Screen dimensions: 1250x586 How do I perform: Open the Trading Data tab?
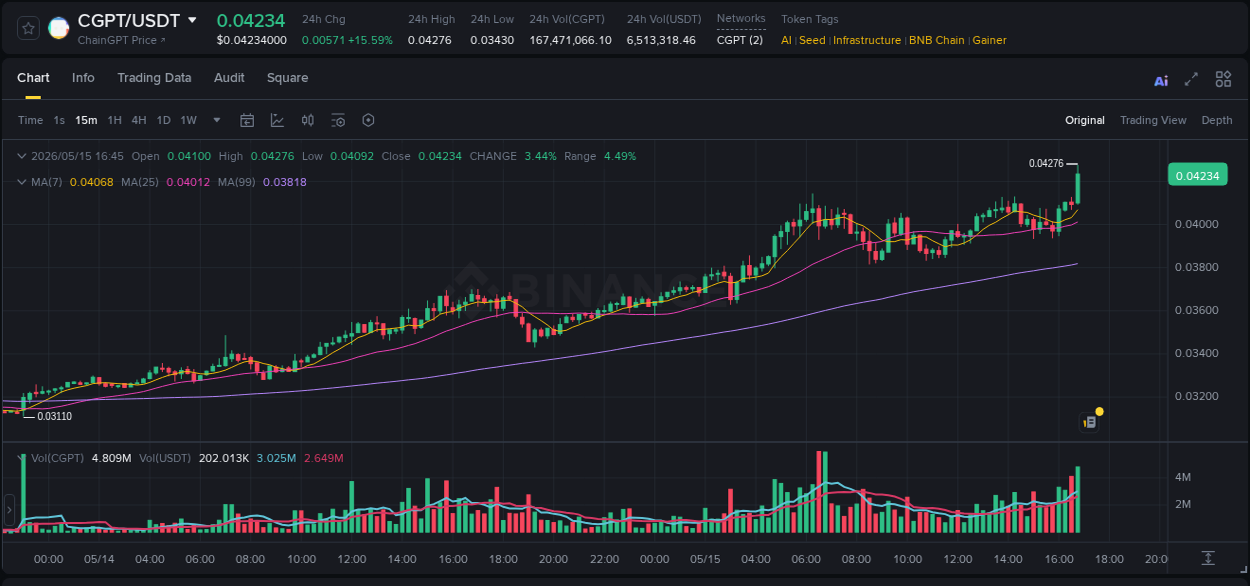[154, 78]
